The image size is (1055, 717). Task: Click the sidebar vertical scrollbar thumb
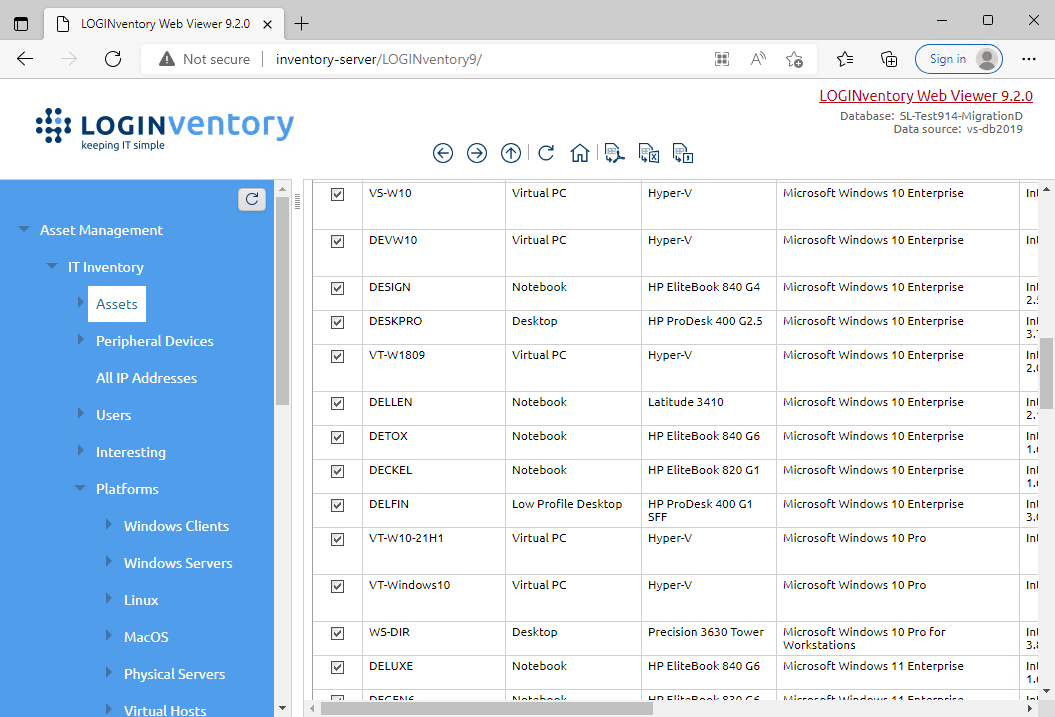coord(283,300)
